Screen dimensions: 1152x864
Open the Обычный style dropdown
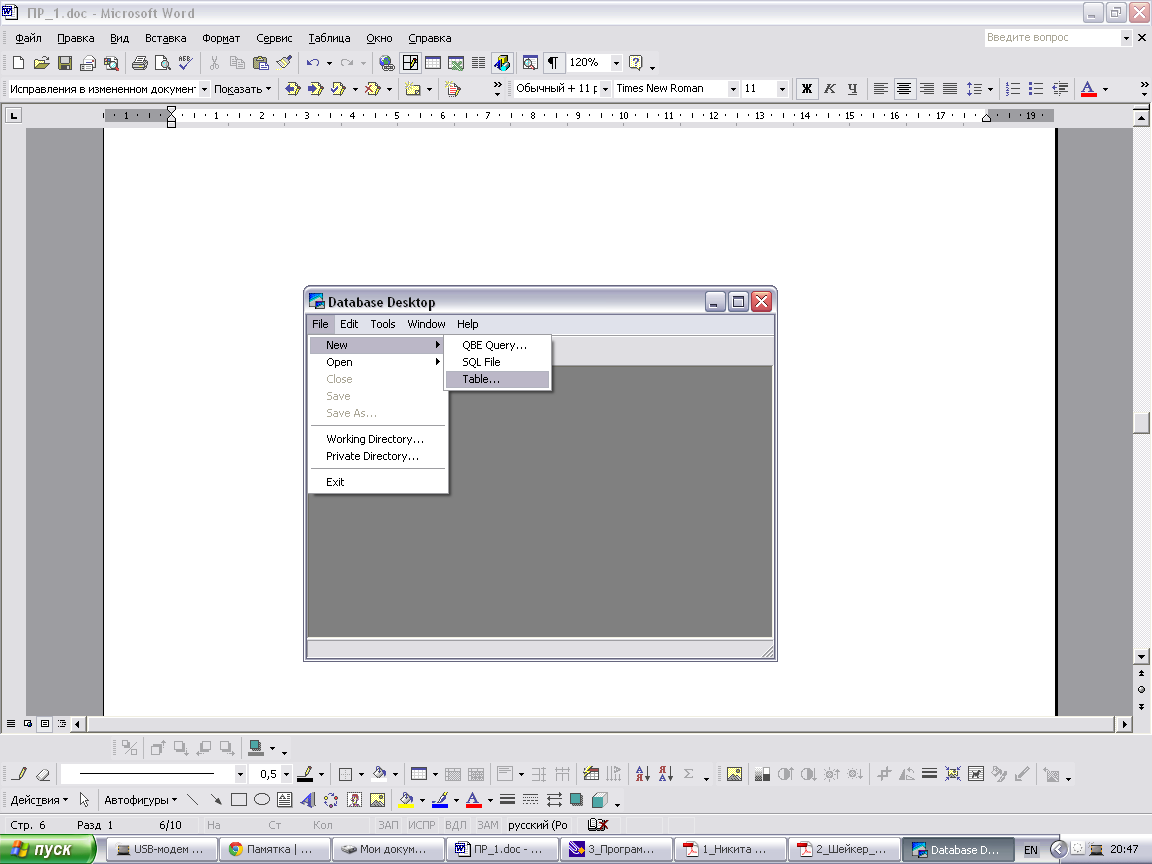coord(605,89)
